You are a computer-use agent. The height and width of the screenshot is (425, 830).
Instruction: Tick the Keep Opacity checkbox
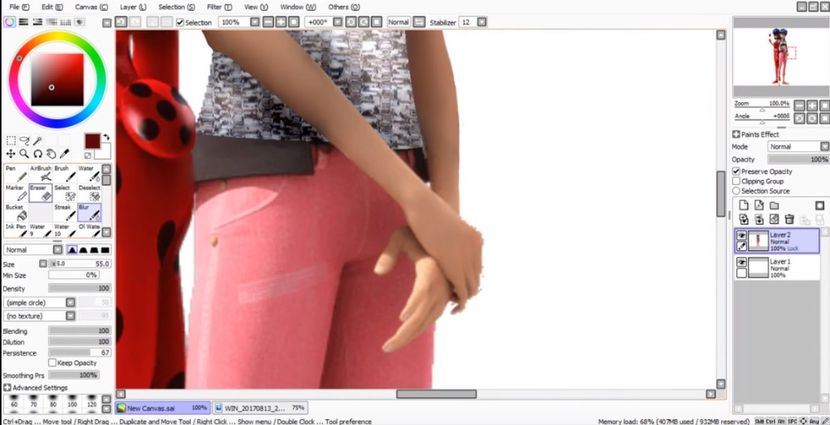[53, 362]
